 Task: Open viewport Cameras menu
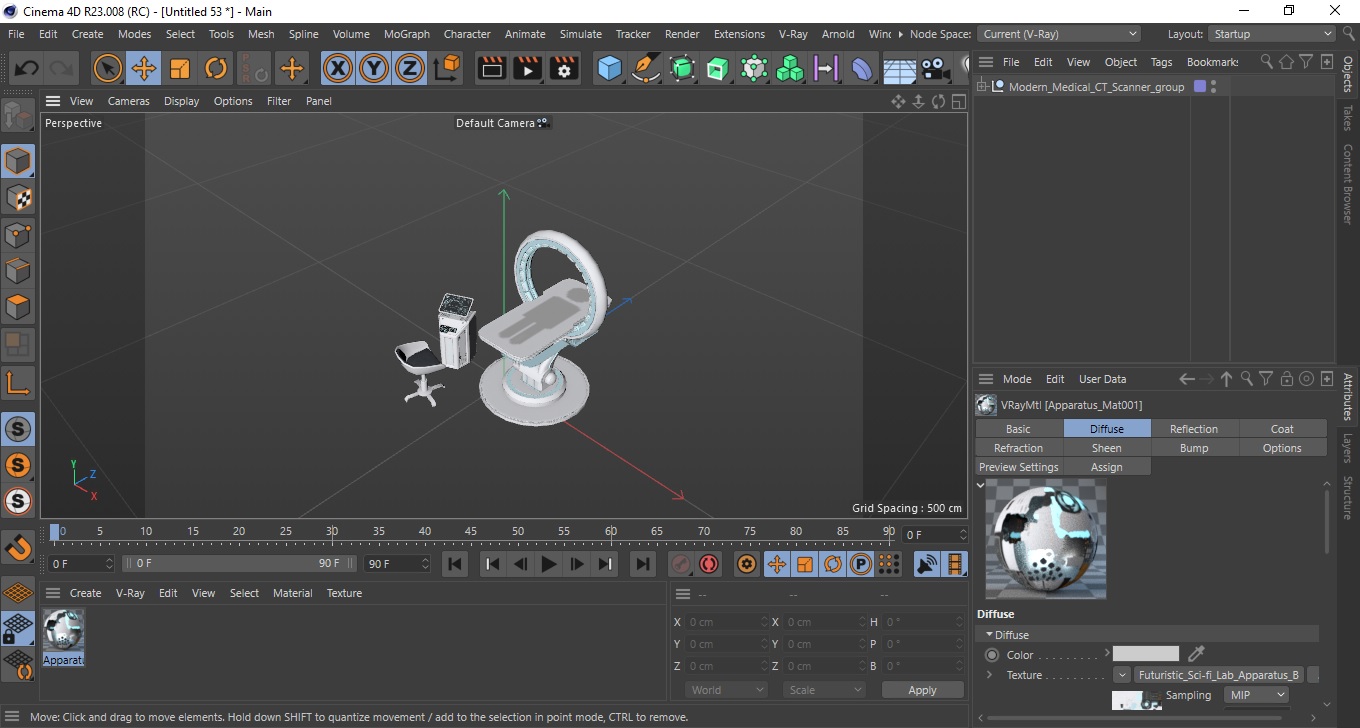[x=129, y=101]
